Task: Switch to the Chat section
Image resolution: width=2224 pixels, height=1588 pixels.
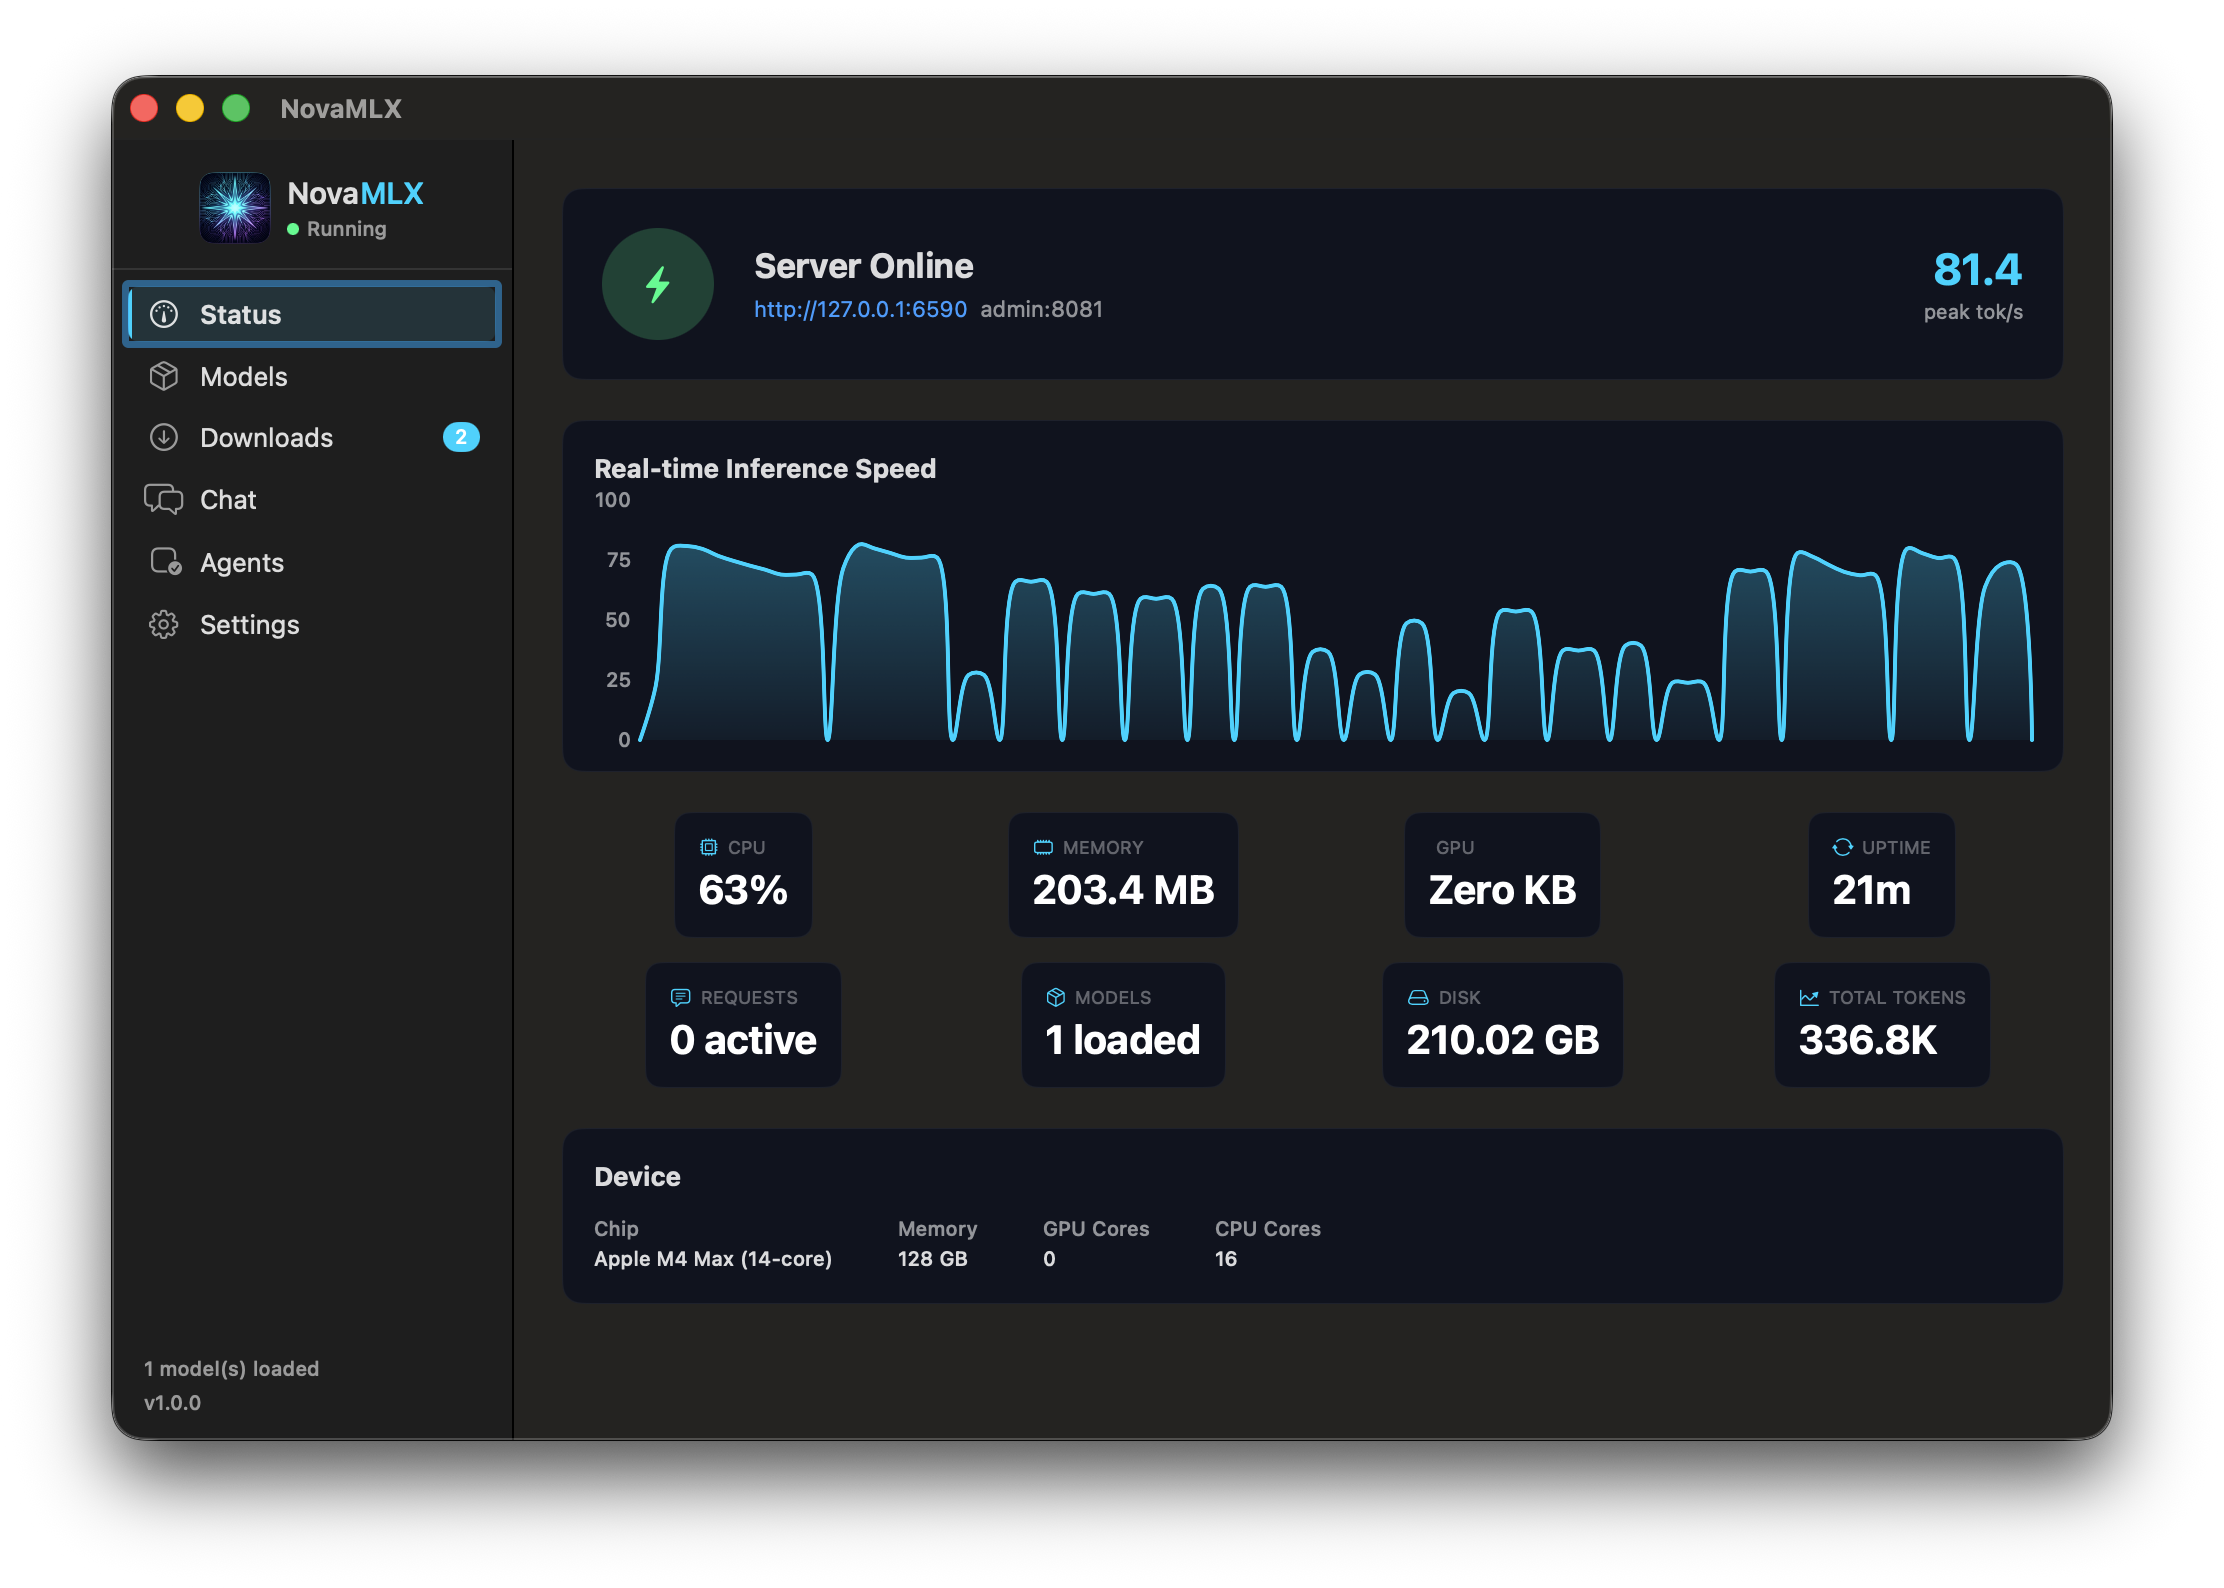Action: click(x=312, y=499)
